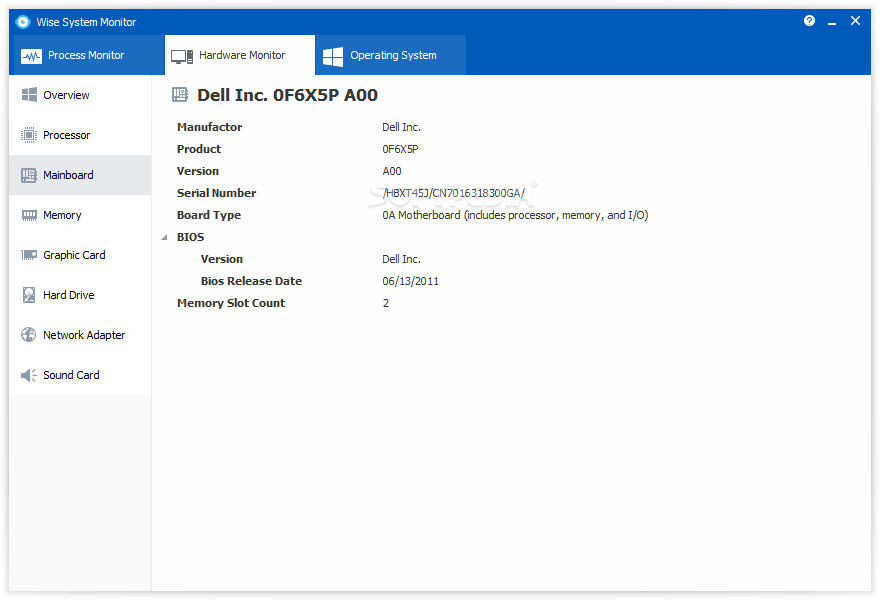880x600 pixels.
Task: Click the mainboard 'Version' label above Serial Number
Action: (198, 171)
